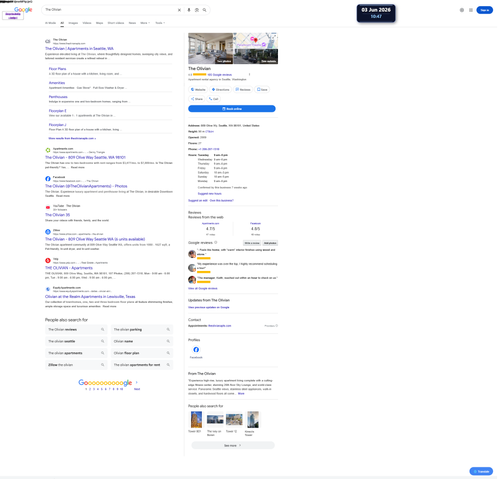
Task: Open the See outside street view thumbnail
Action: (x=256, y=56)
